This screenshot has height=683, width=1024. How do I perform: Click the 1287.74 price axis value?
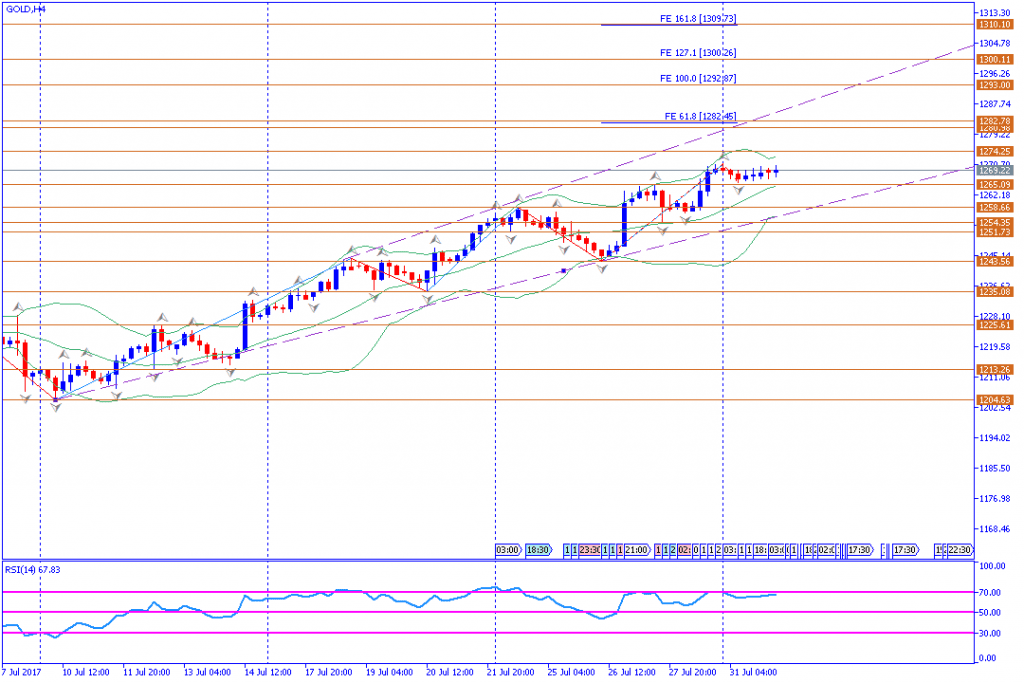(995, 104)
